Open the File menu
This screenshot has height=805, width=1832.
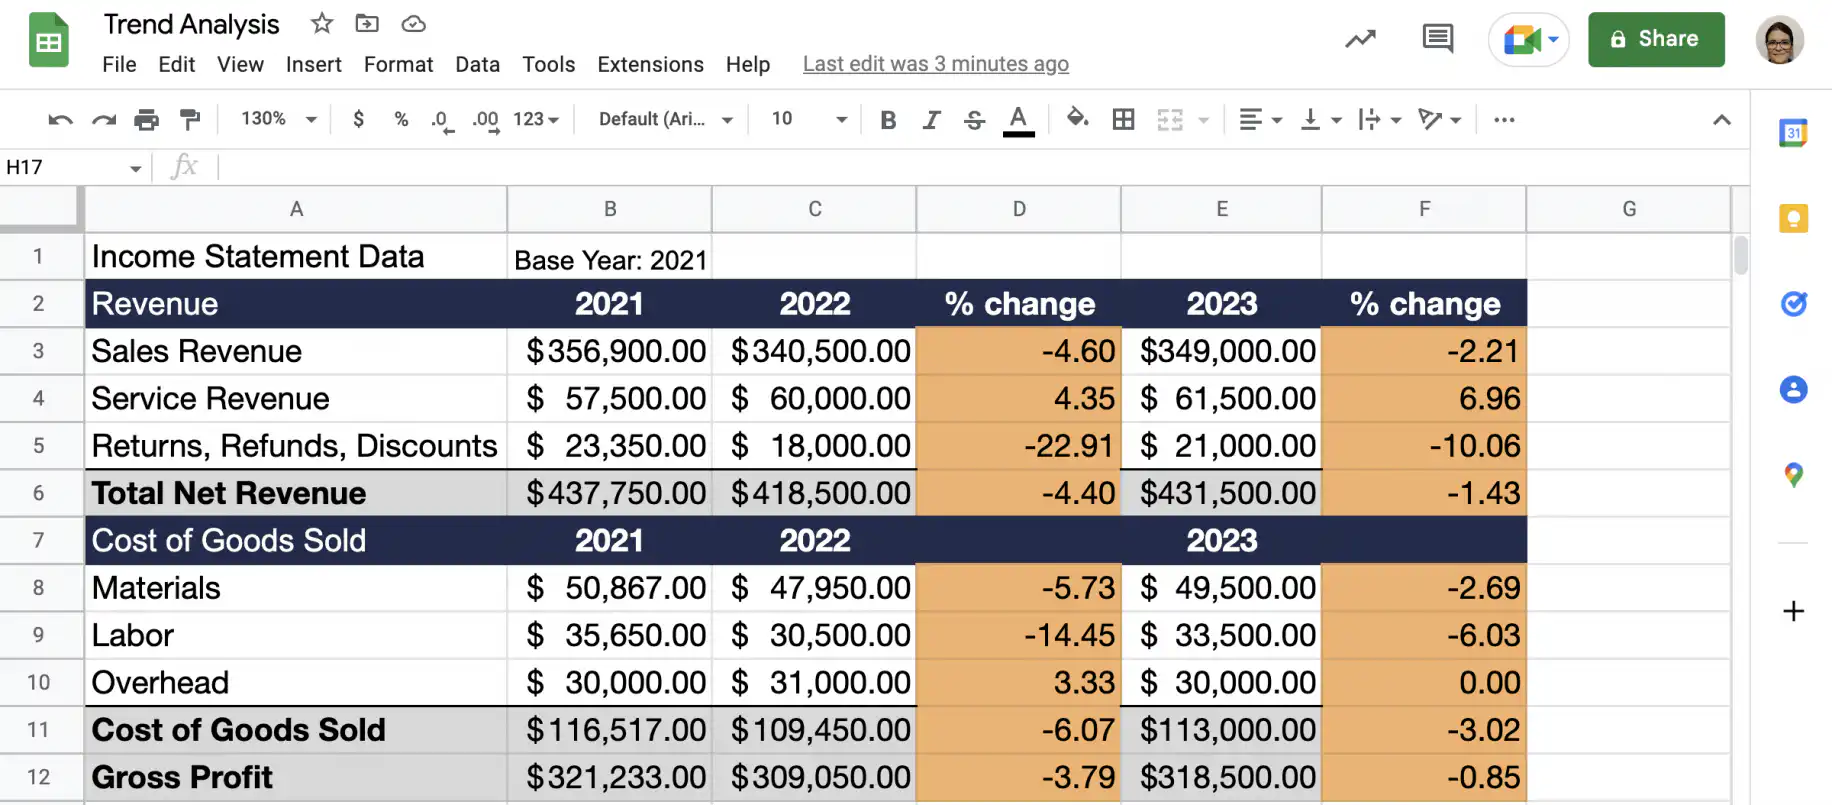click(x=119, y=64)
